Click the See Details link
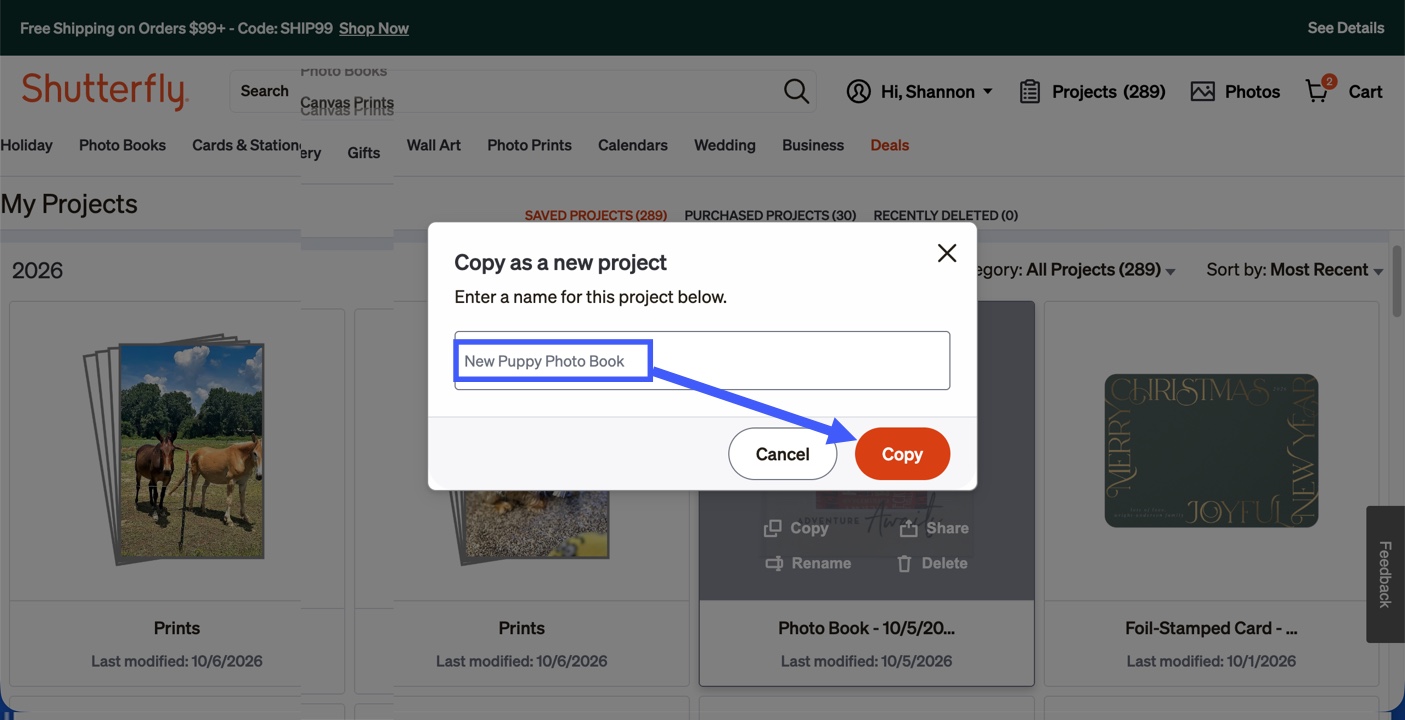The image size is (1405, 720). coord(1346,28)
